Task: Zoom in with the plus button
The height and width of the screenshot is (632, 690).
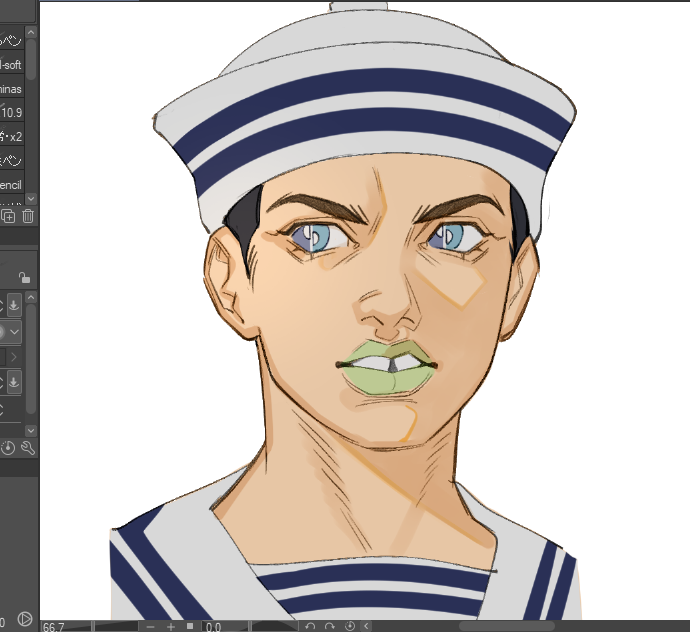Action: [171, 626]
